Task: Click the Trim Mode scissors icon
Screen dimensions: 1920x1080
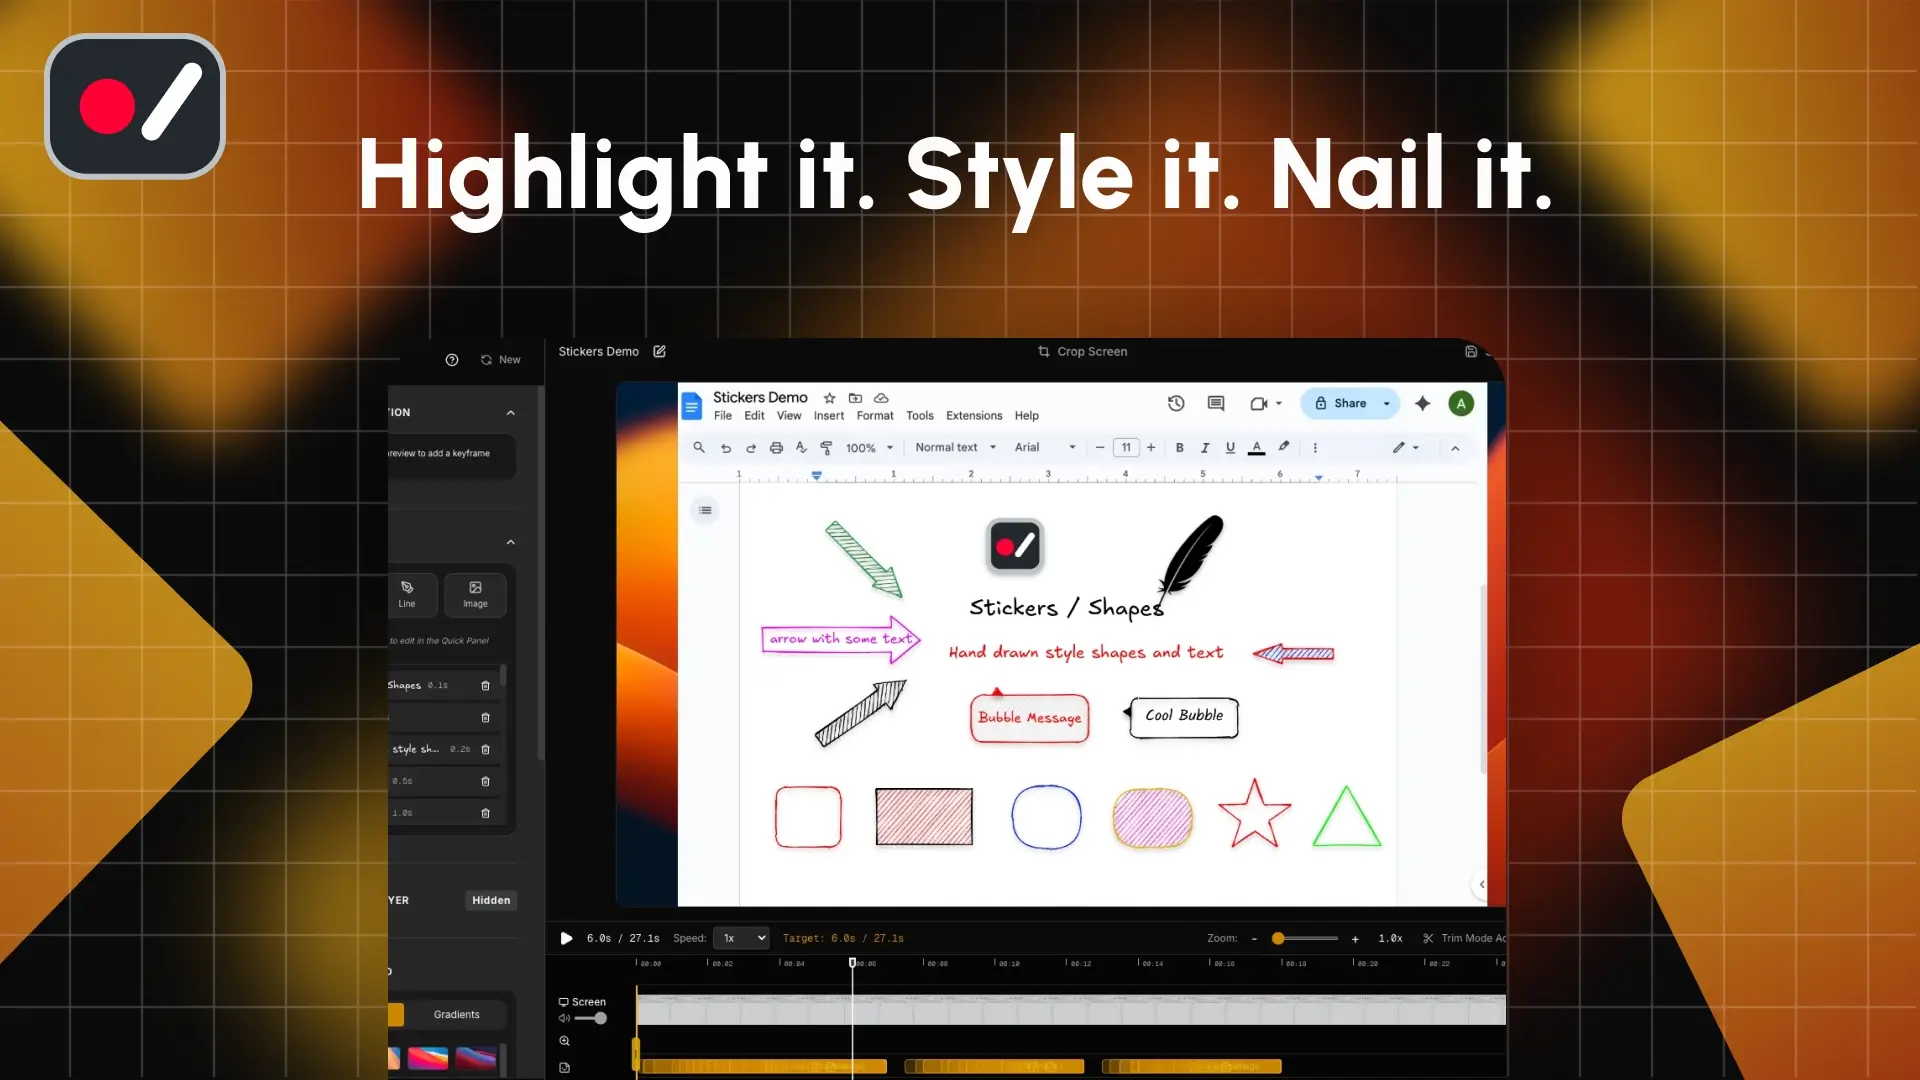Action: (x=1428, y=938)
